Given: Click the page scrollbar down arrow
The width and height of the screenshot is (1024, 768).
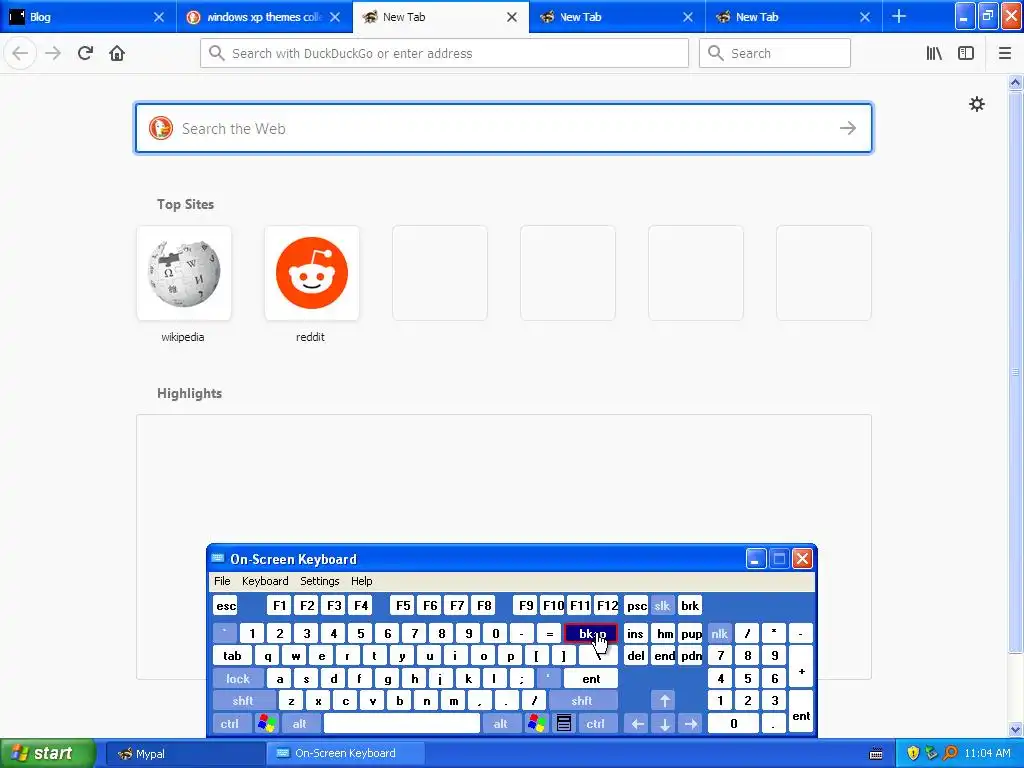Looking at the screenshot, I should coord(1015,729).
